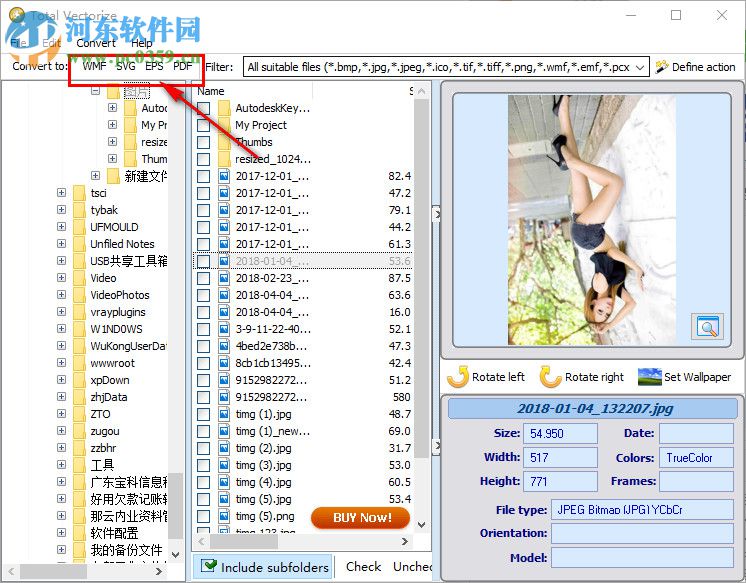The width and height of the screenshot is (746, 583).
Task: Check the AutodeskKey folder checkbox
Action: point(204,108)
